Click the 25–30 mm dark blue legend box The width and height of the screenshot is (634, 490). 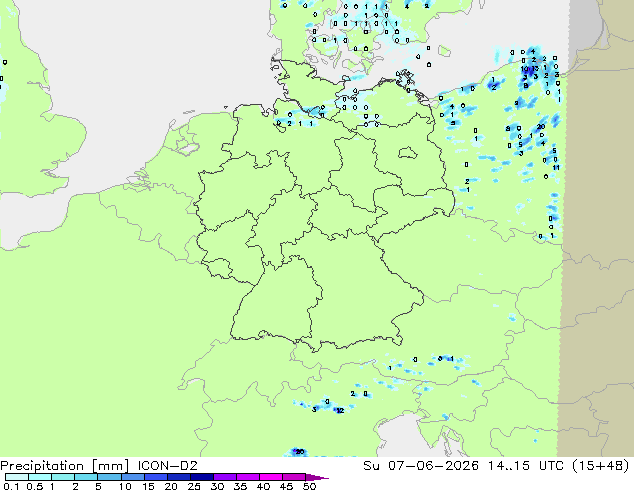coord(201,477)
